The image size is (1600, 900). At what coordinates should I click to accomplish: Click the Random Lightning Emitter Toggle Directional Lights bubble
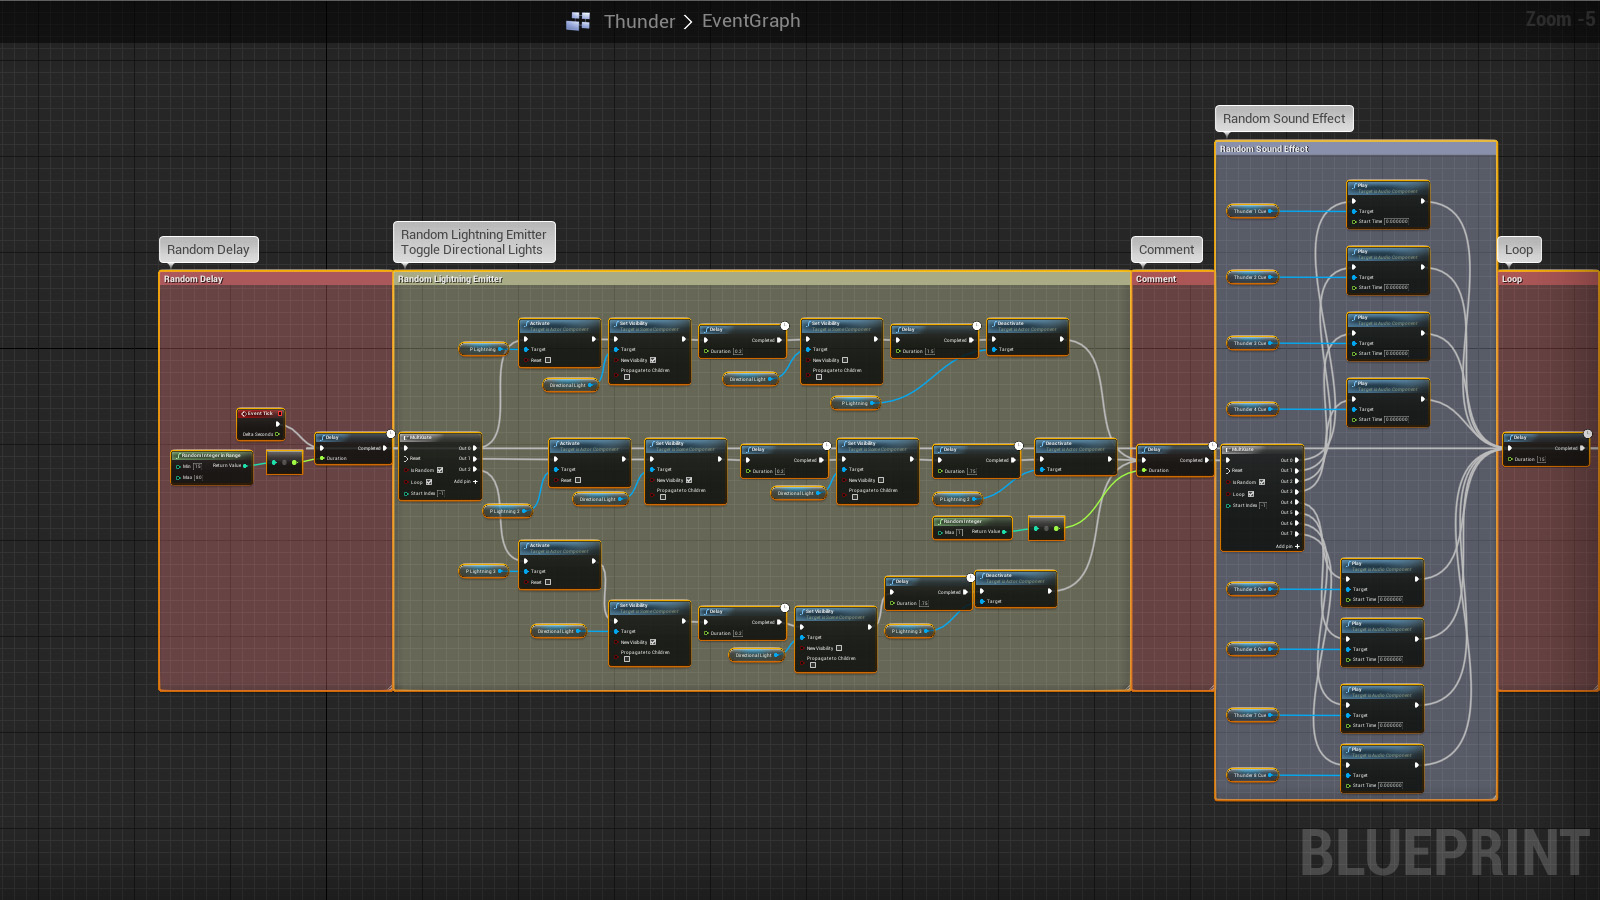(474, 242)
